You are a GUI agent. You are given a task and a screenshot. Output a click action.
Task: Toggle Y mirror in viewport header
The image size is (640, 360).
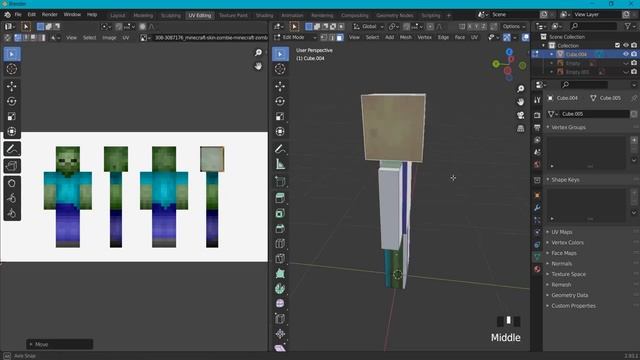pos(477,27)
